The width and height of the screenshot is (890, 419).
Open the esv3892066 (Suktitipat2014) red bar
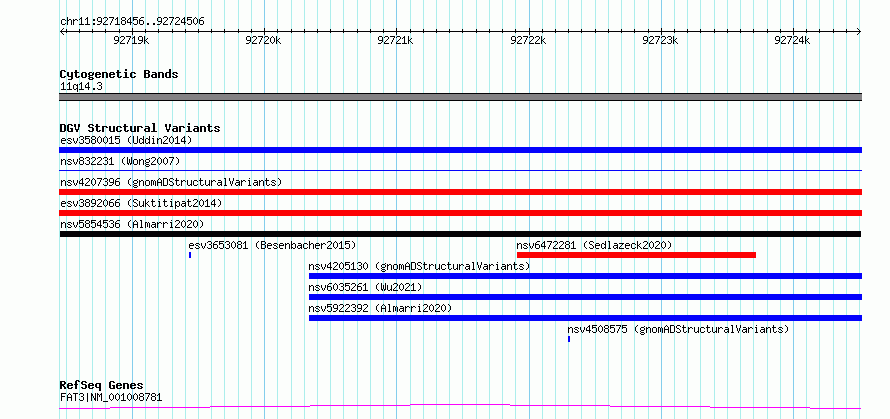pos(460,213)
